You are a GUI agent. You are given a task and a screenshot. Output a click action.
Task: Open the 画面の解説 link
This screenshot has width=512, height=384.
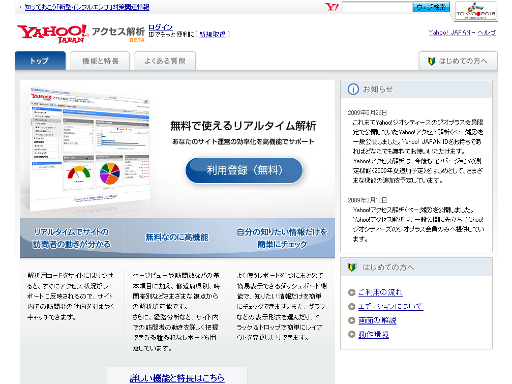coord(377,320)
